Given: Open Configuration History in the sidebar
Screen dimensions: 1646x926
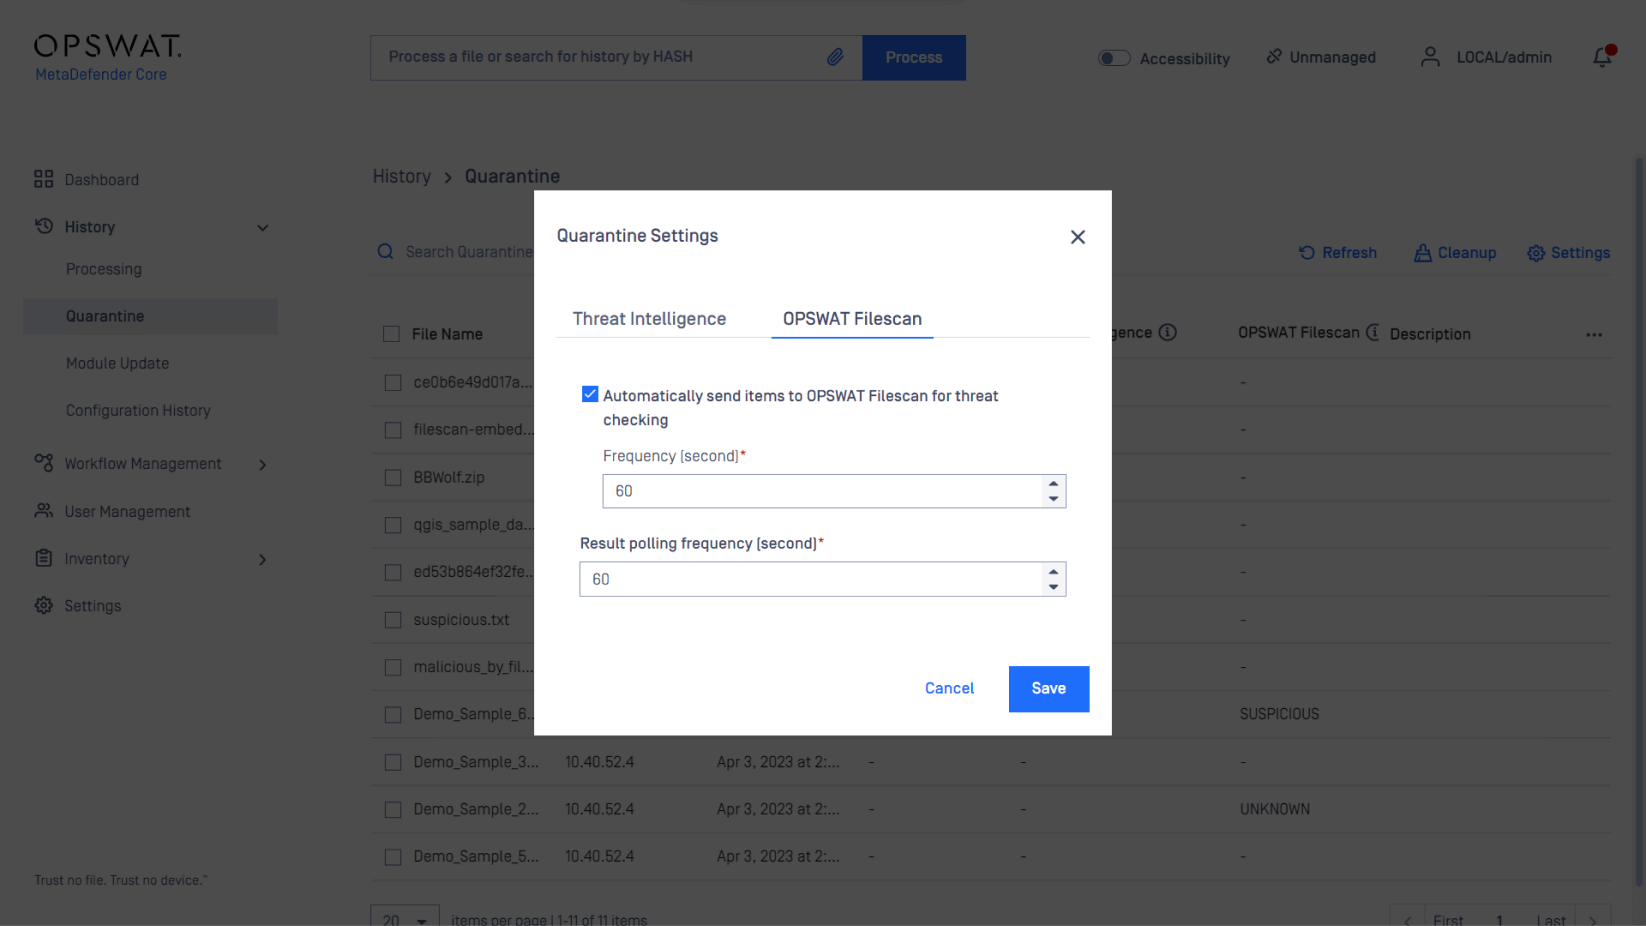Looking at the screenshot, I should (138, 410).
